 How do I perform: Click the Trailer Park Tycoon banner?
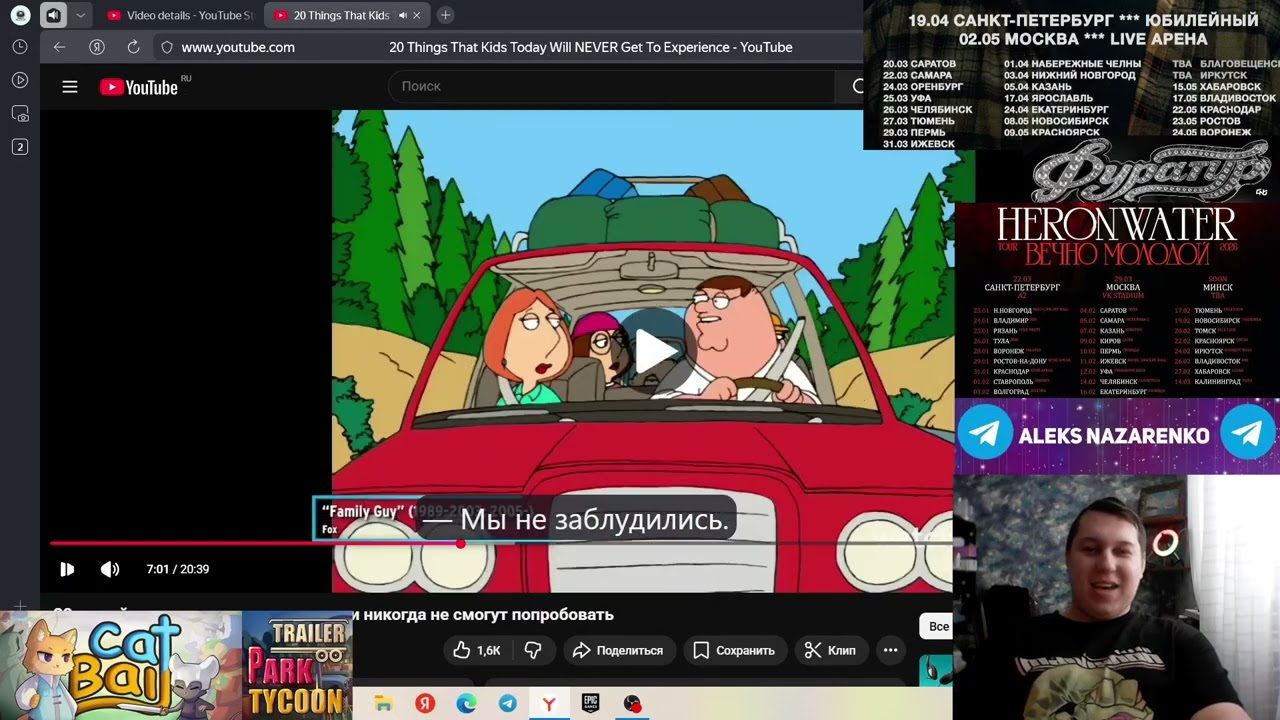[297, 665]
